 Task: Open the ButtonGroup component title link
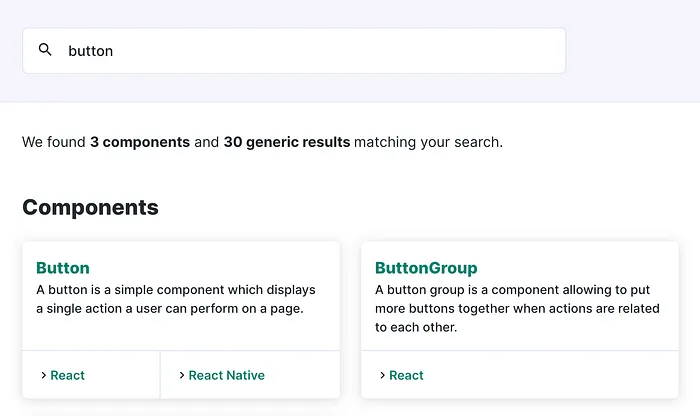pyautogui.click(x=426, y=268)
